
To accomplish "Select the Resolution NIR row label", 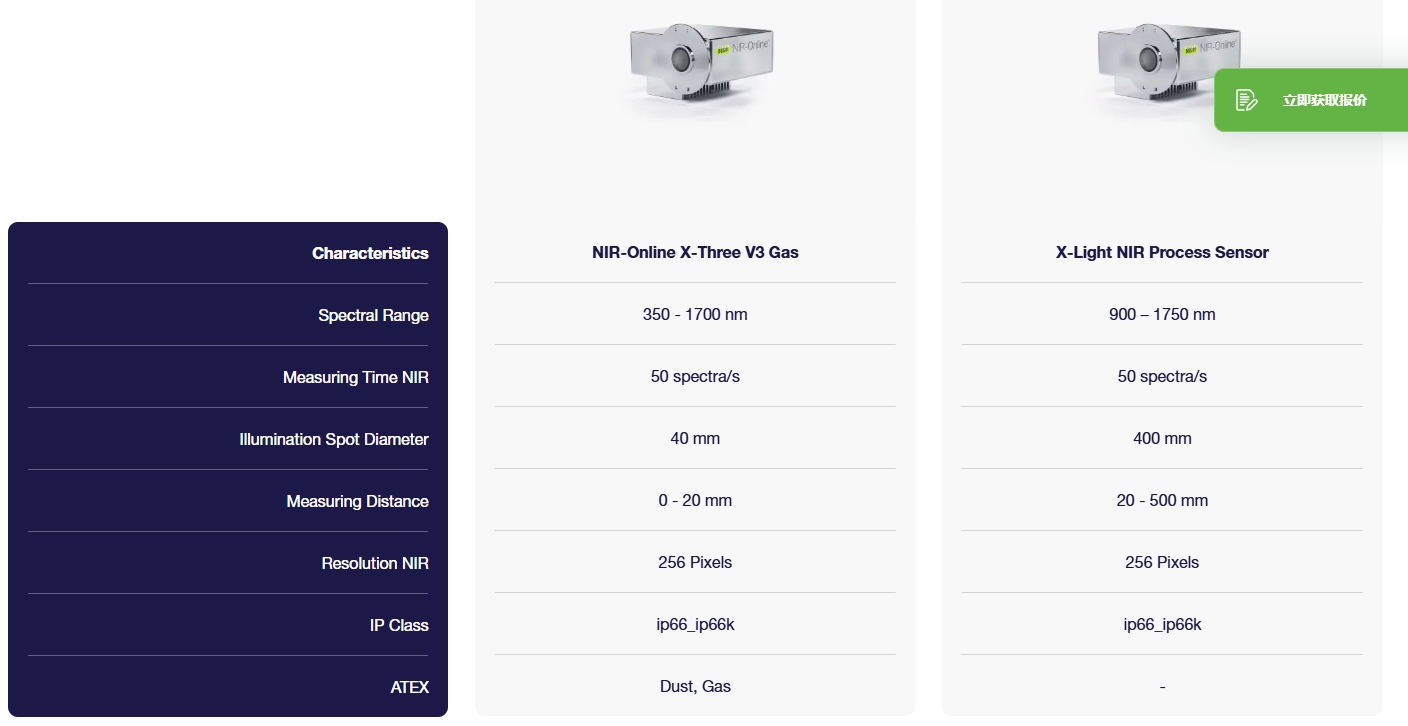I will 375,563.
